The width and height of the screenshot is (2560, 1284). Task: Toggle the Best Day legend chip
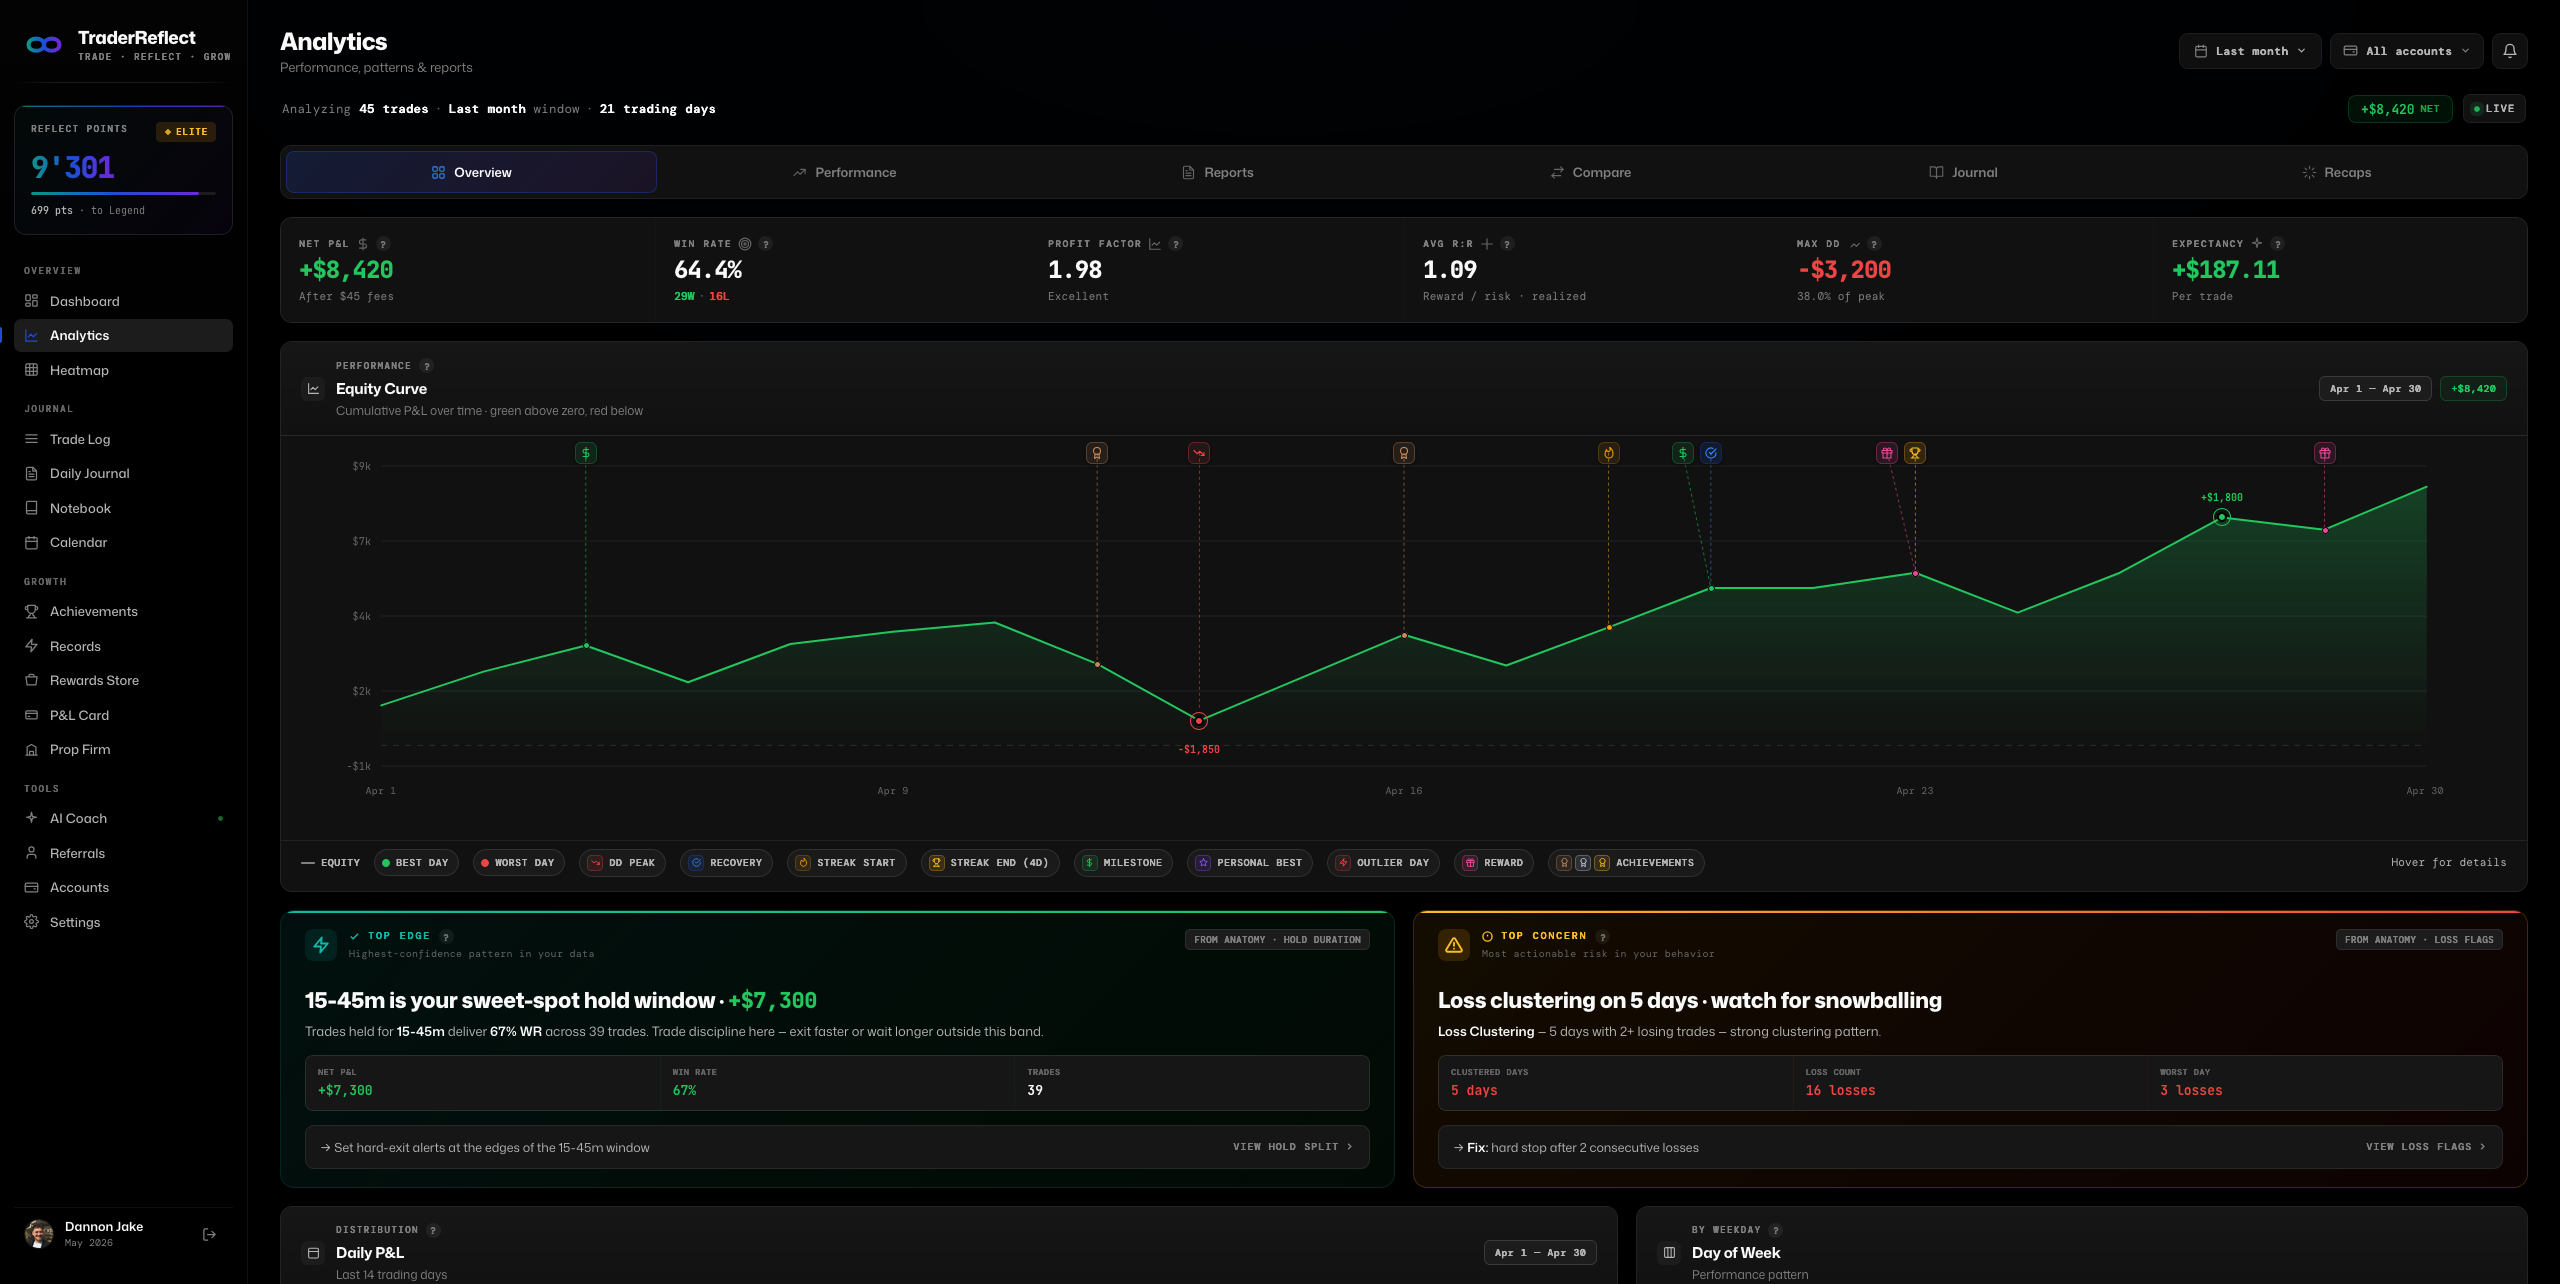coord(416,863)
